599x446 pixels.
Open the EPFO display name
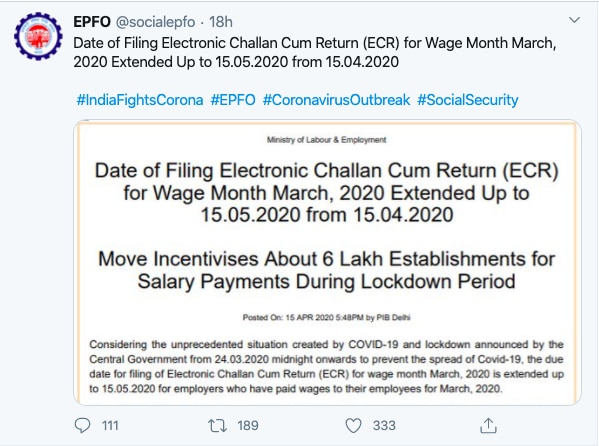[x=92, y=22]
